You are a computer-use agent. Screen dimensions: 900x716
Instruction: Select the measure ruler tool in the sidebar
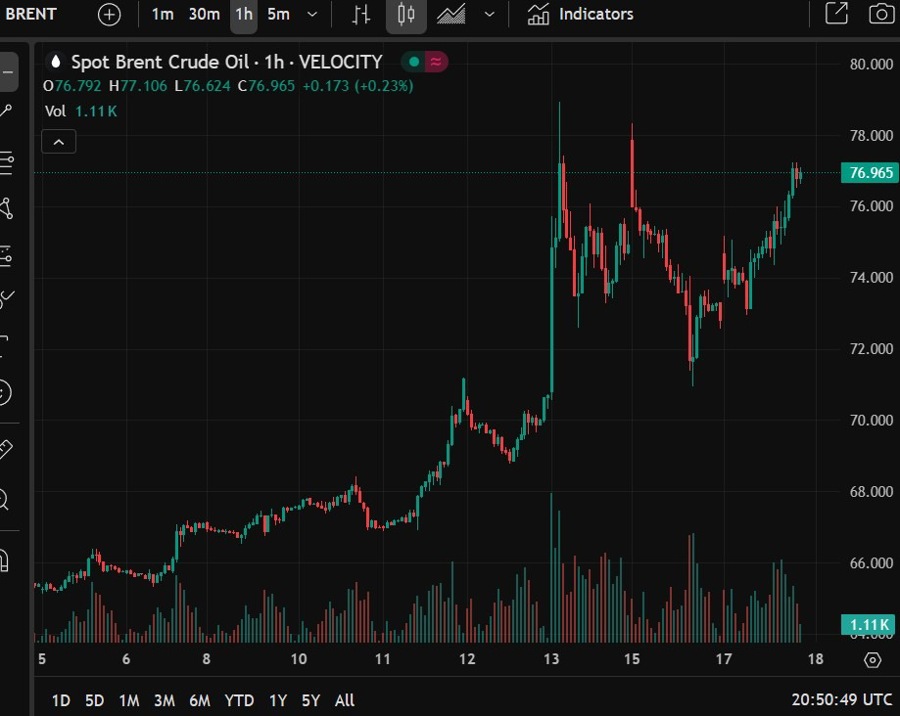(5, 449)
